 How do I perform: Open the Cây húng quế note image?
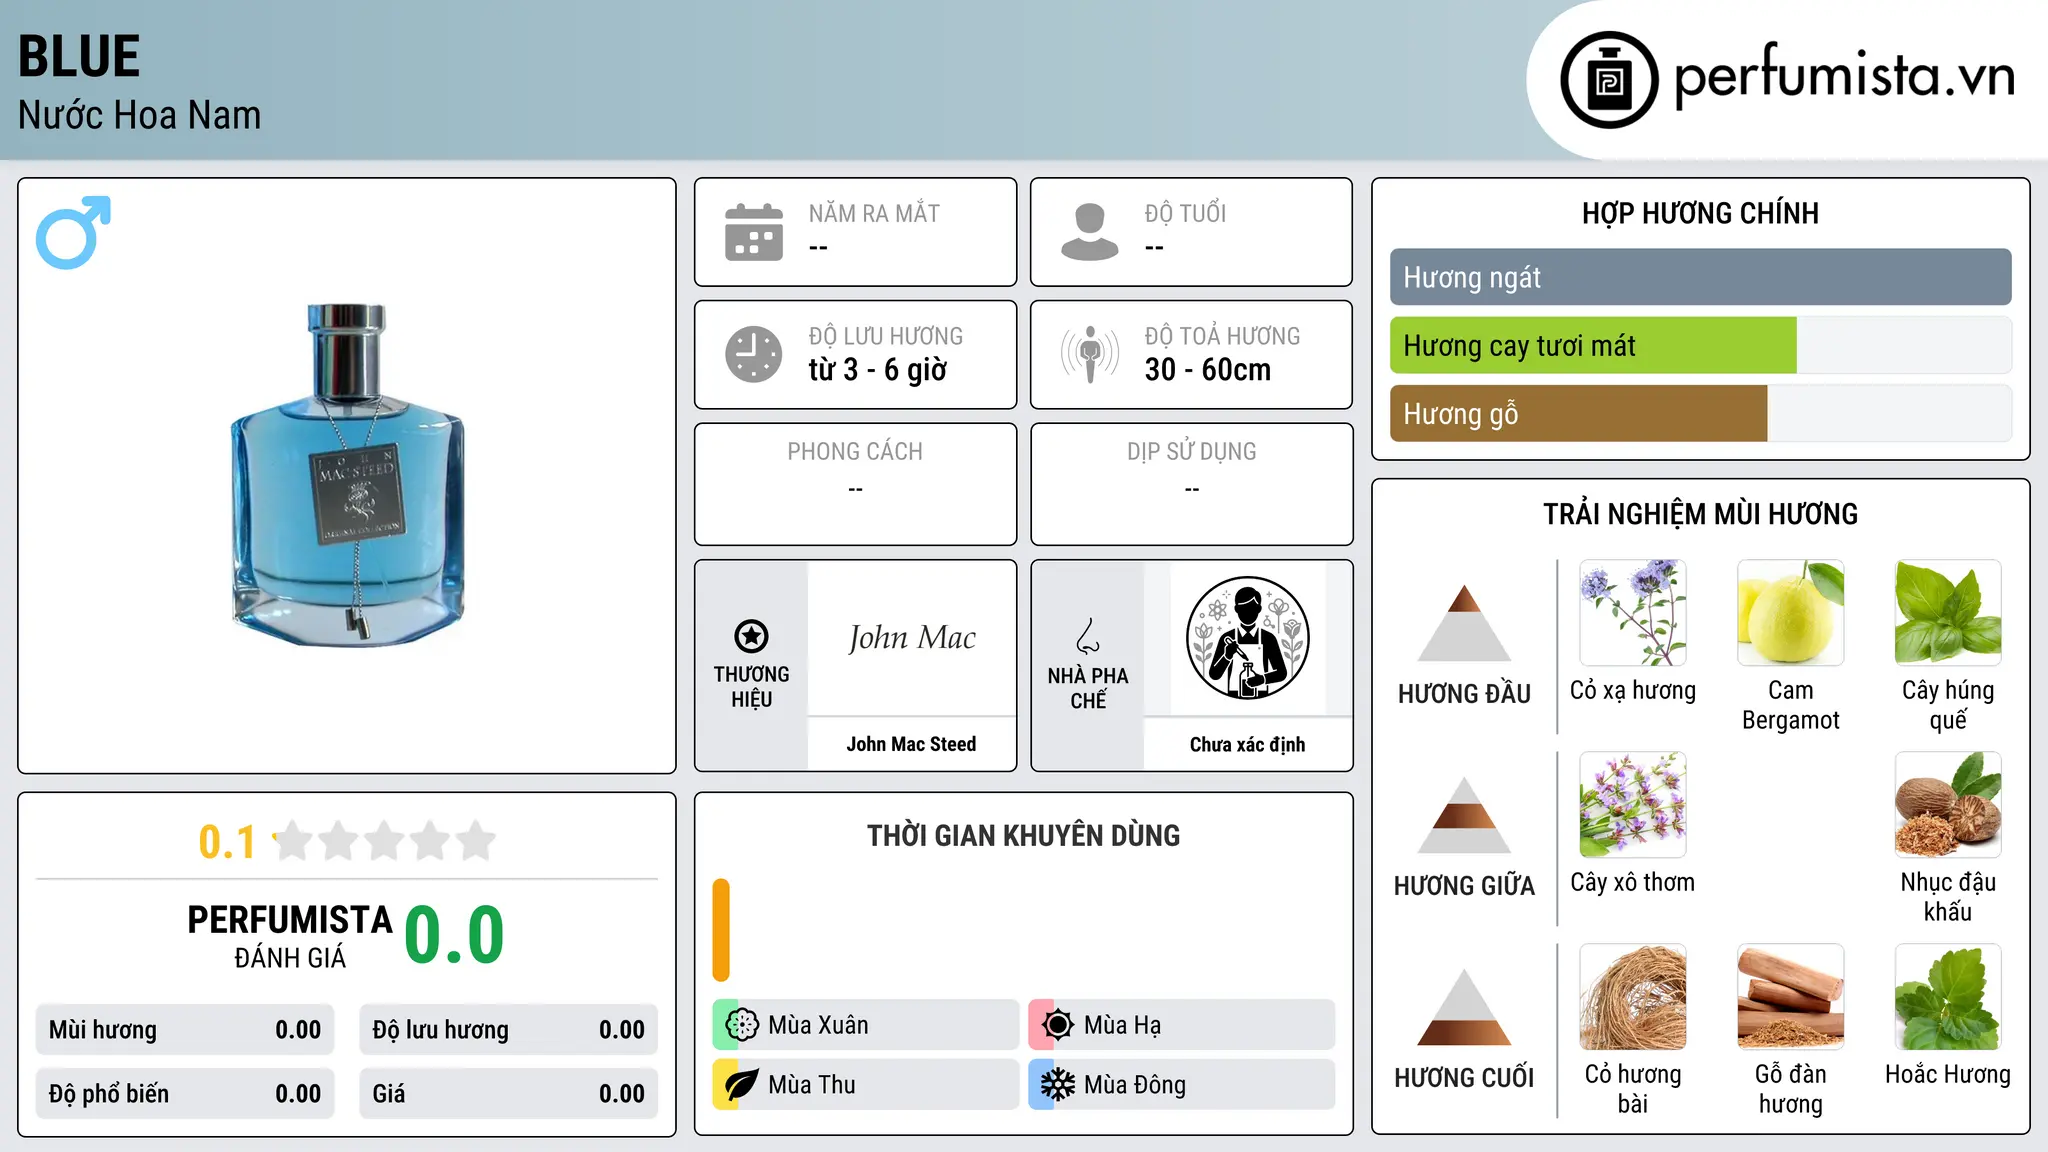(1948, 613)
